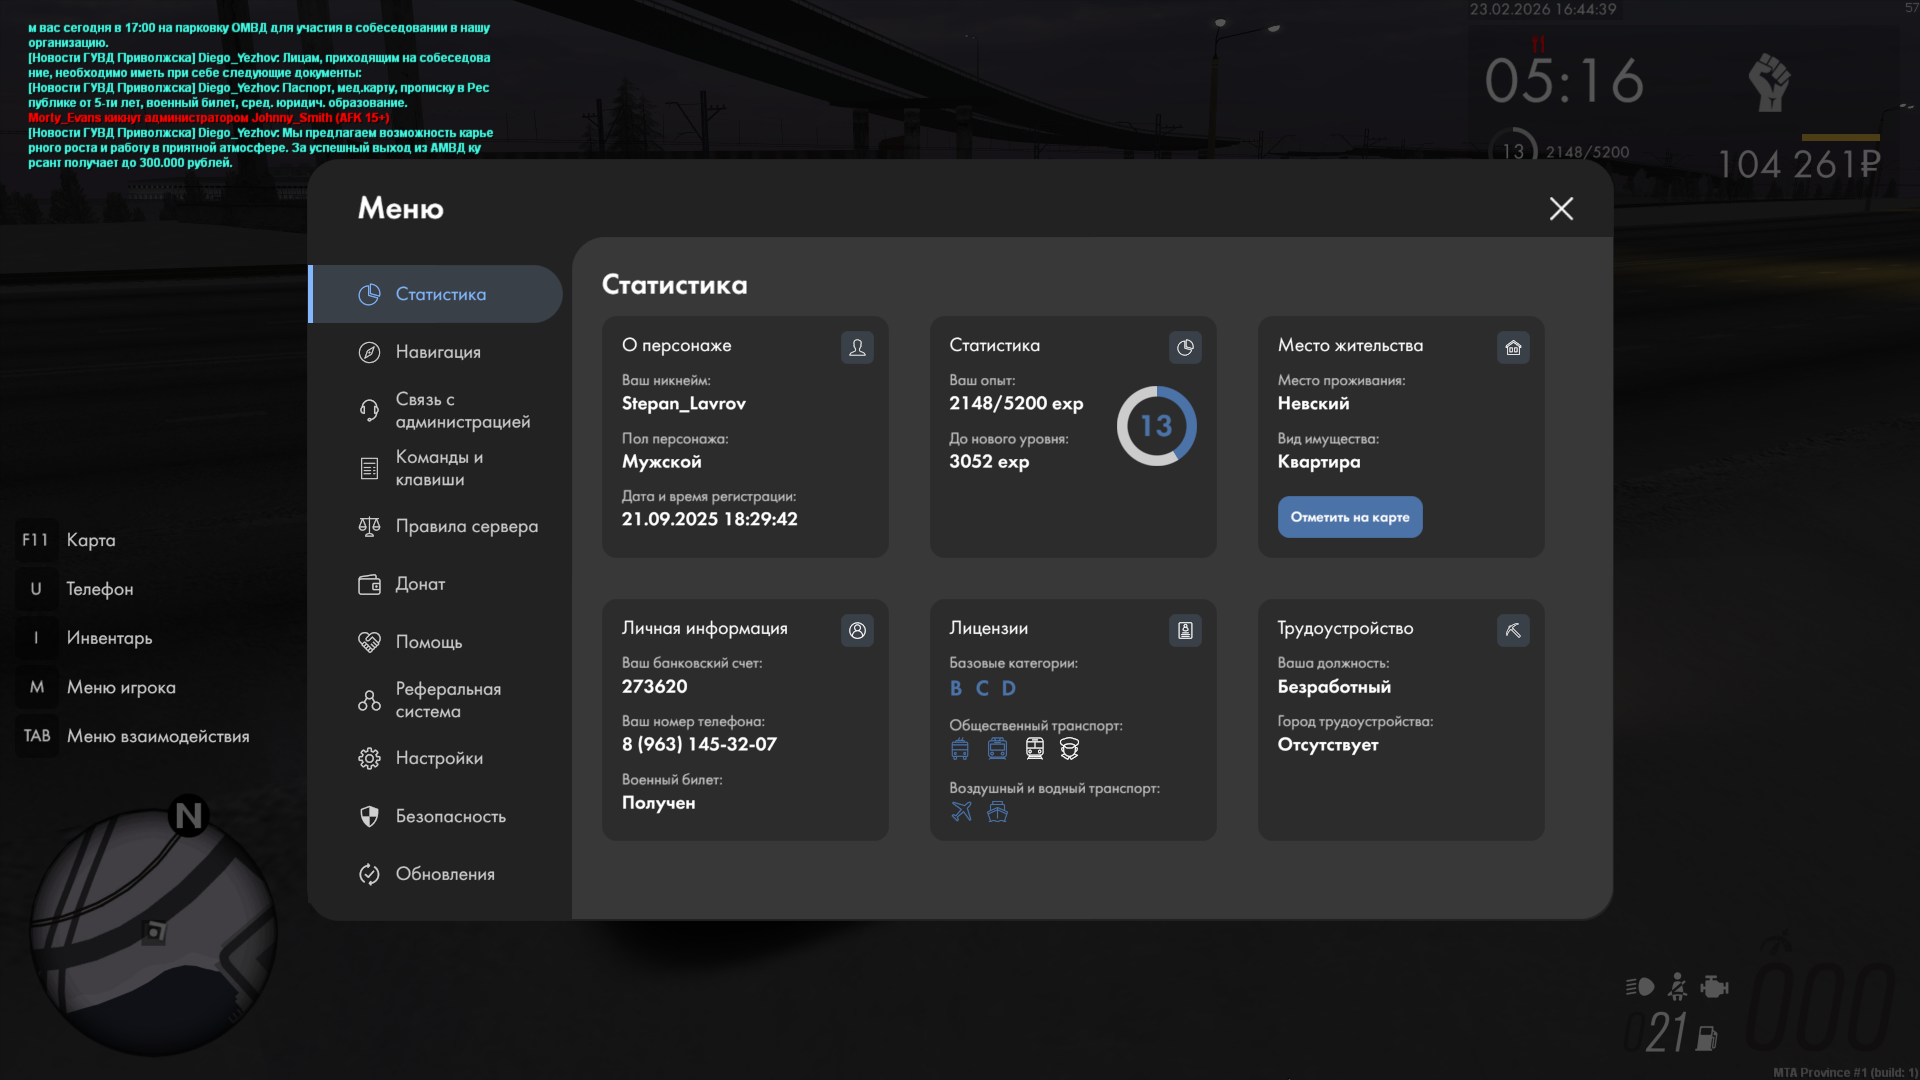
Task: Click the license document icon in Лицензии card
Action: click(x=1185, y=630)
